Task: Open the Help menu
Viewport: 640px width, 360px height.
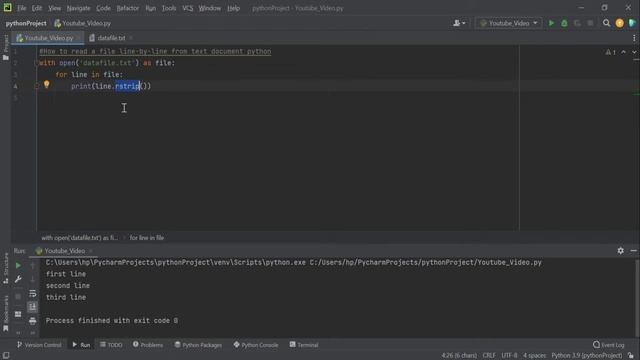Action: [x=233, y=8]
